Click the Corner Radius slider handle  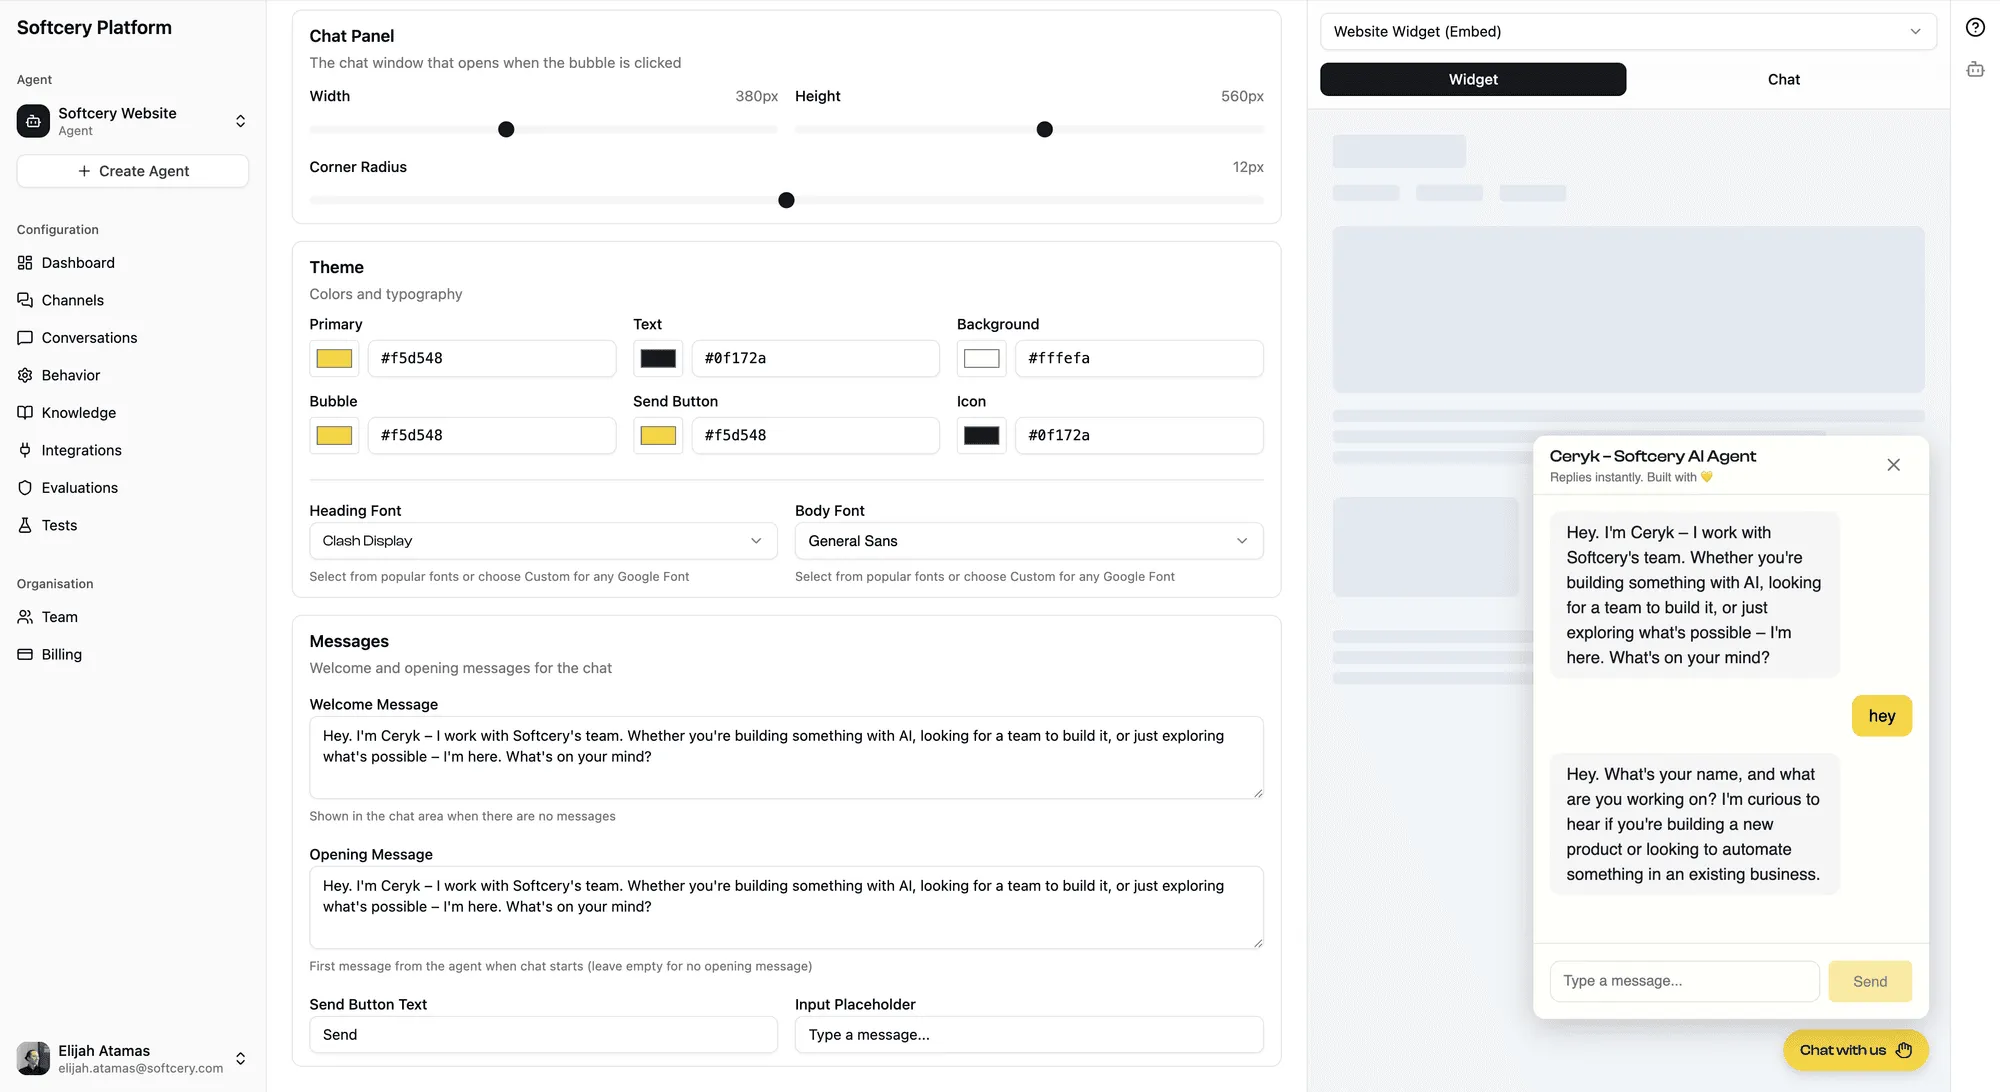click(786, 201)
